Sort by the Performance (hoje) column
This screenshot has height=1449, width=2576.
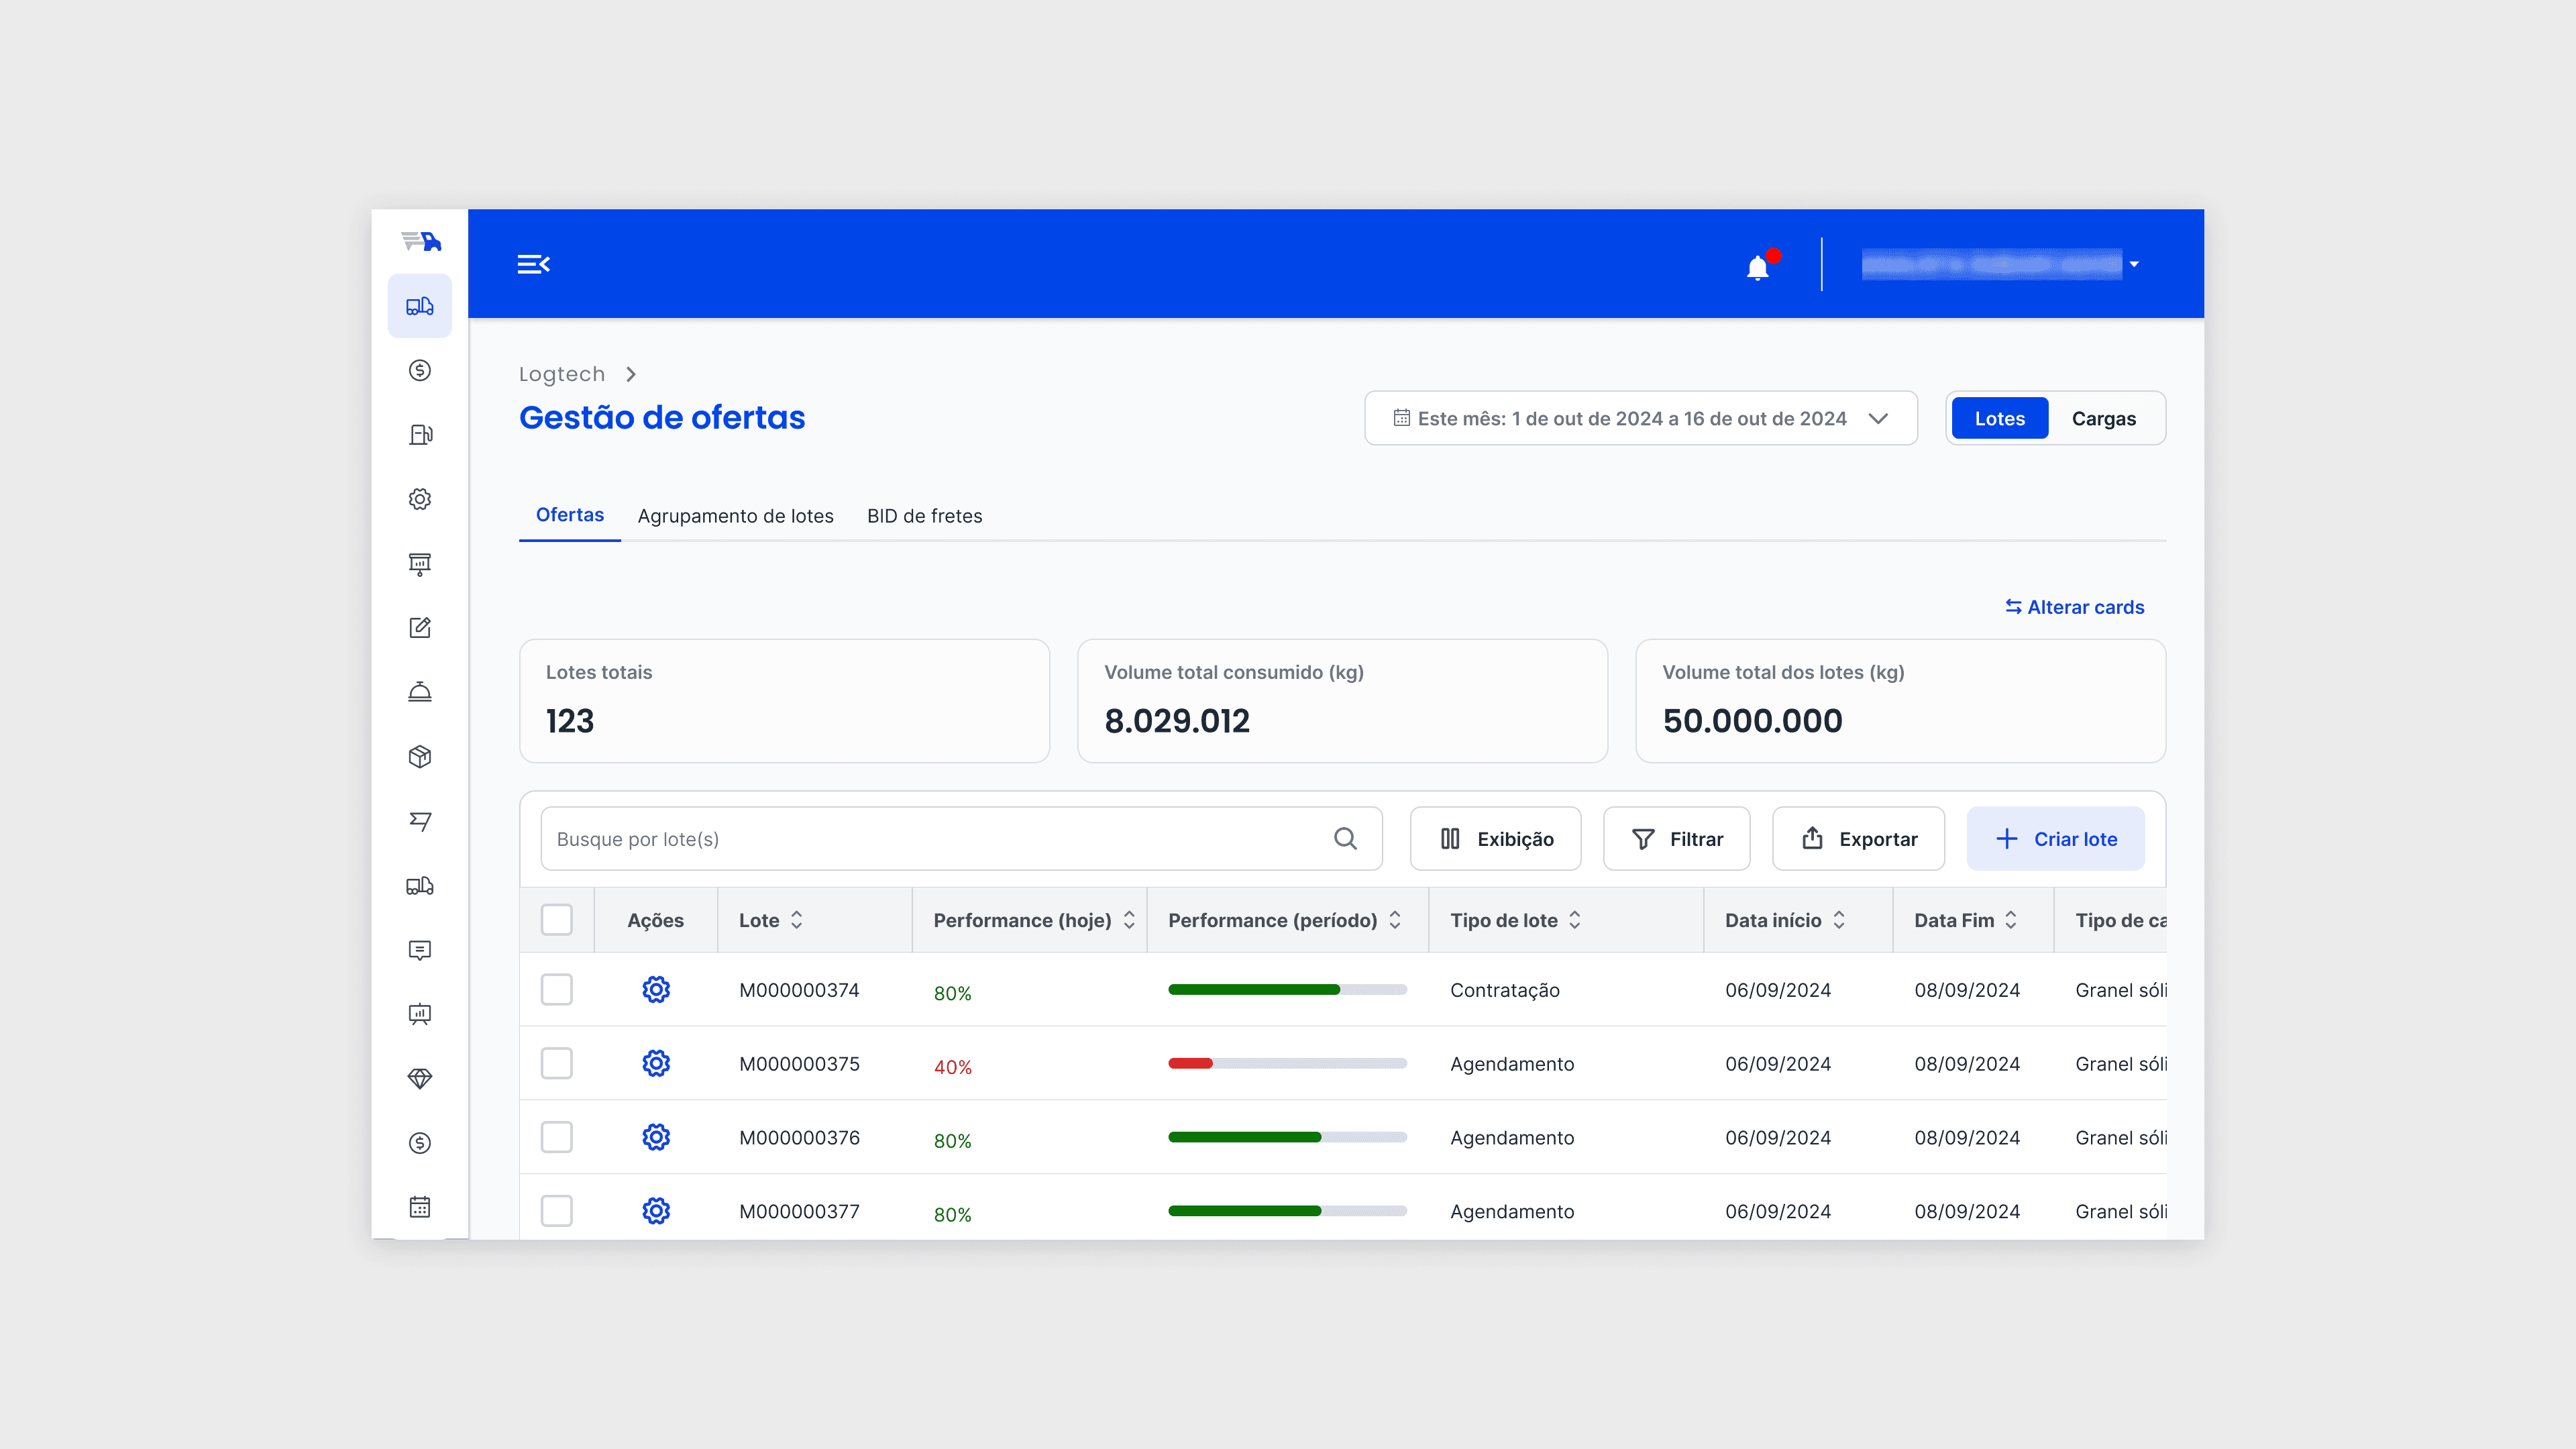tap(1129, 920)
